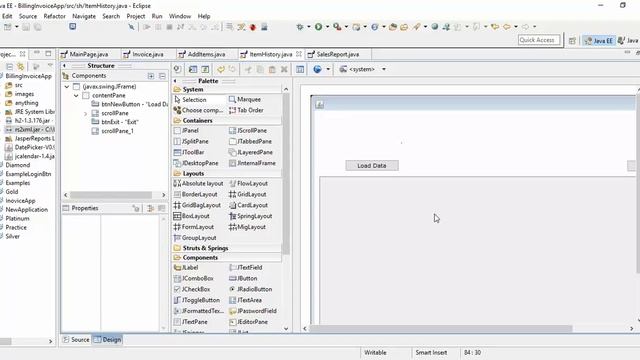Select the JButton palette component
The width and height of the screenshot is (640, 360).
tap(243, 278)
